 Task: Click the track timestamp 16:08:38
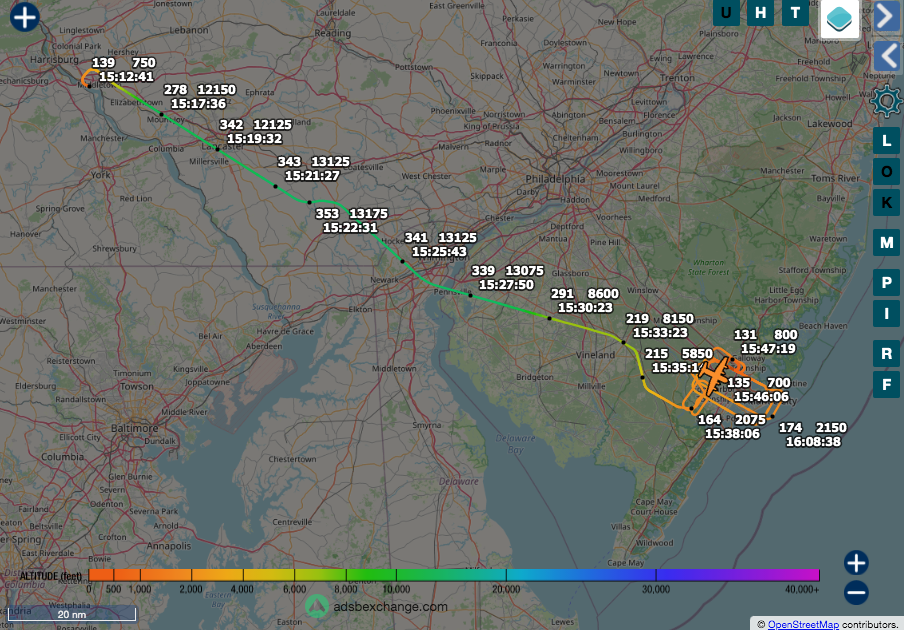pos(813,442)
